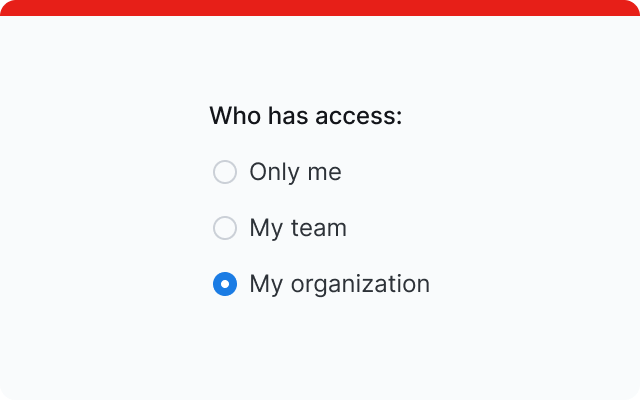The height and width of the screenshot is (400, 640).
Task: Click the "My team" text label
Action: 298,228
